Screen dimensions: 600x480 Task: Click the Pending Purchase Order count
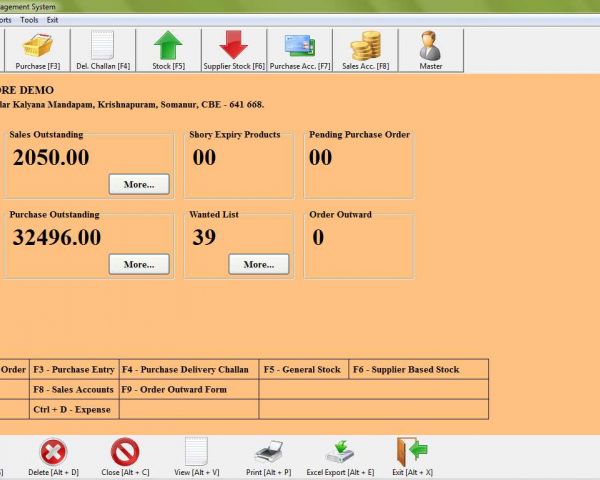point(320,158)
